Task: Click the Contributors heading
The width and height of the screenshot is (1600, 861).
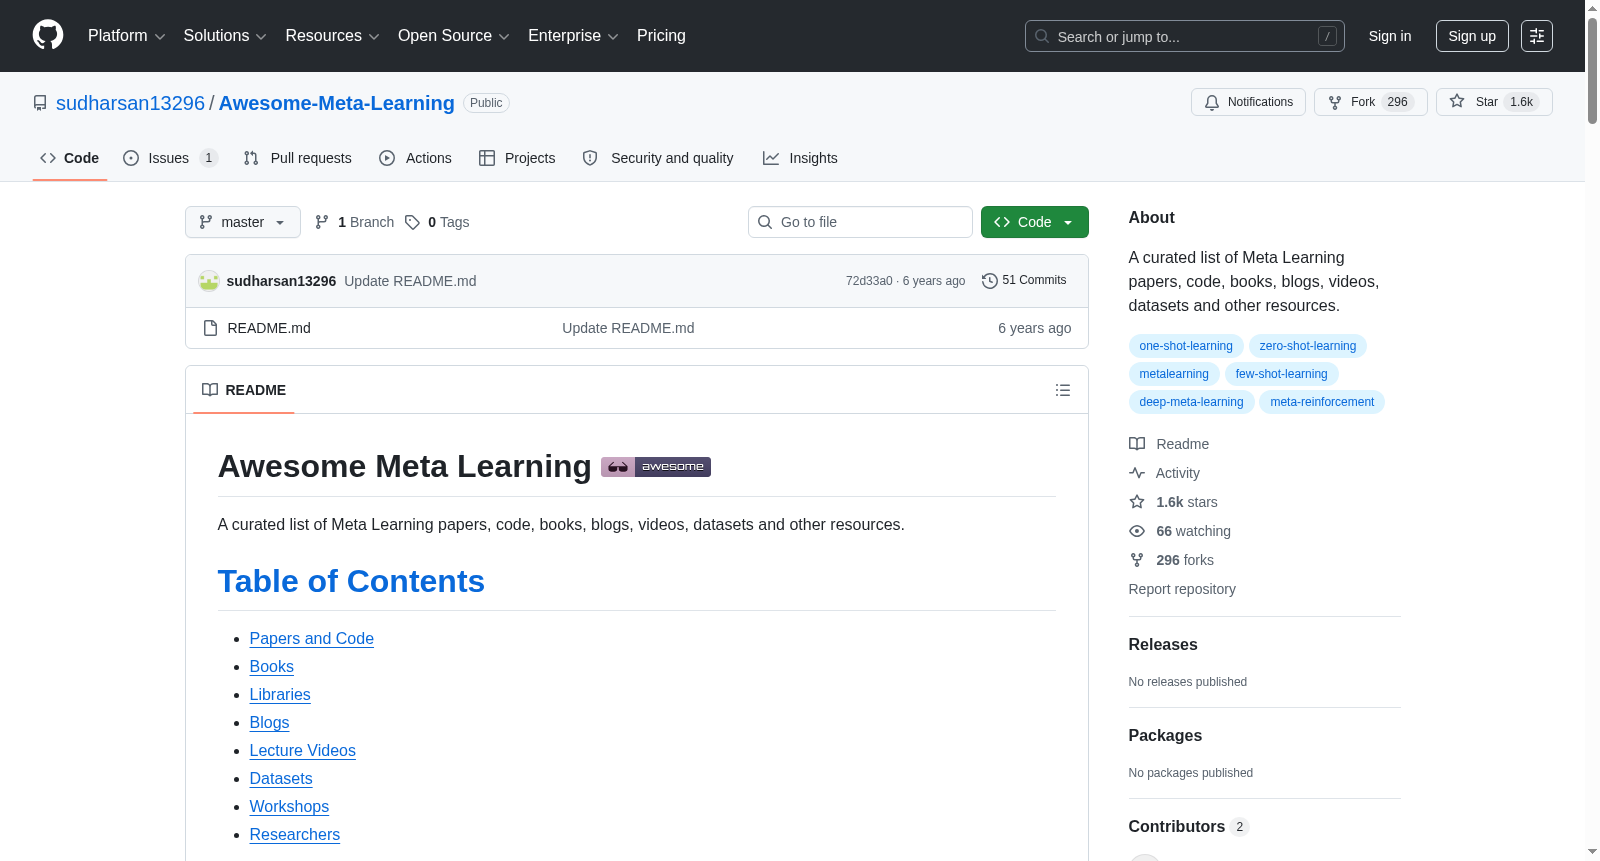Action: 1177,826
